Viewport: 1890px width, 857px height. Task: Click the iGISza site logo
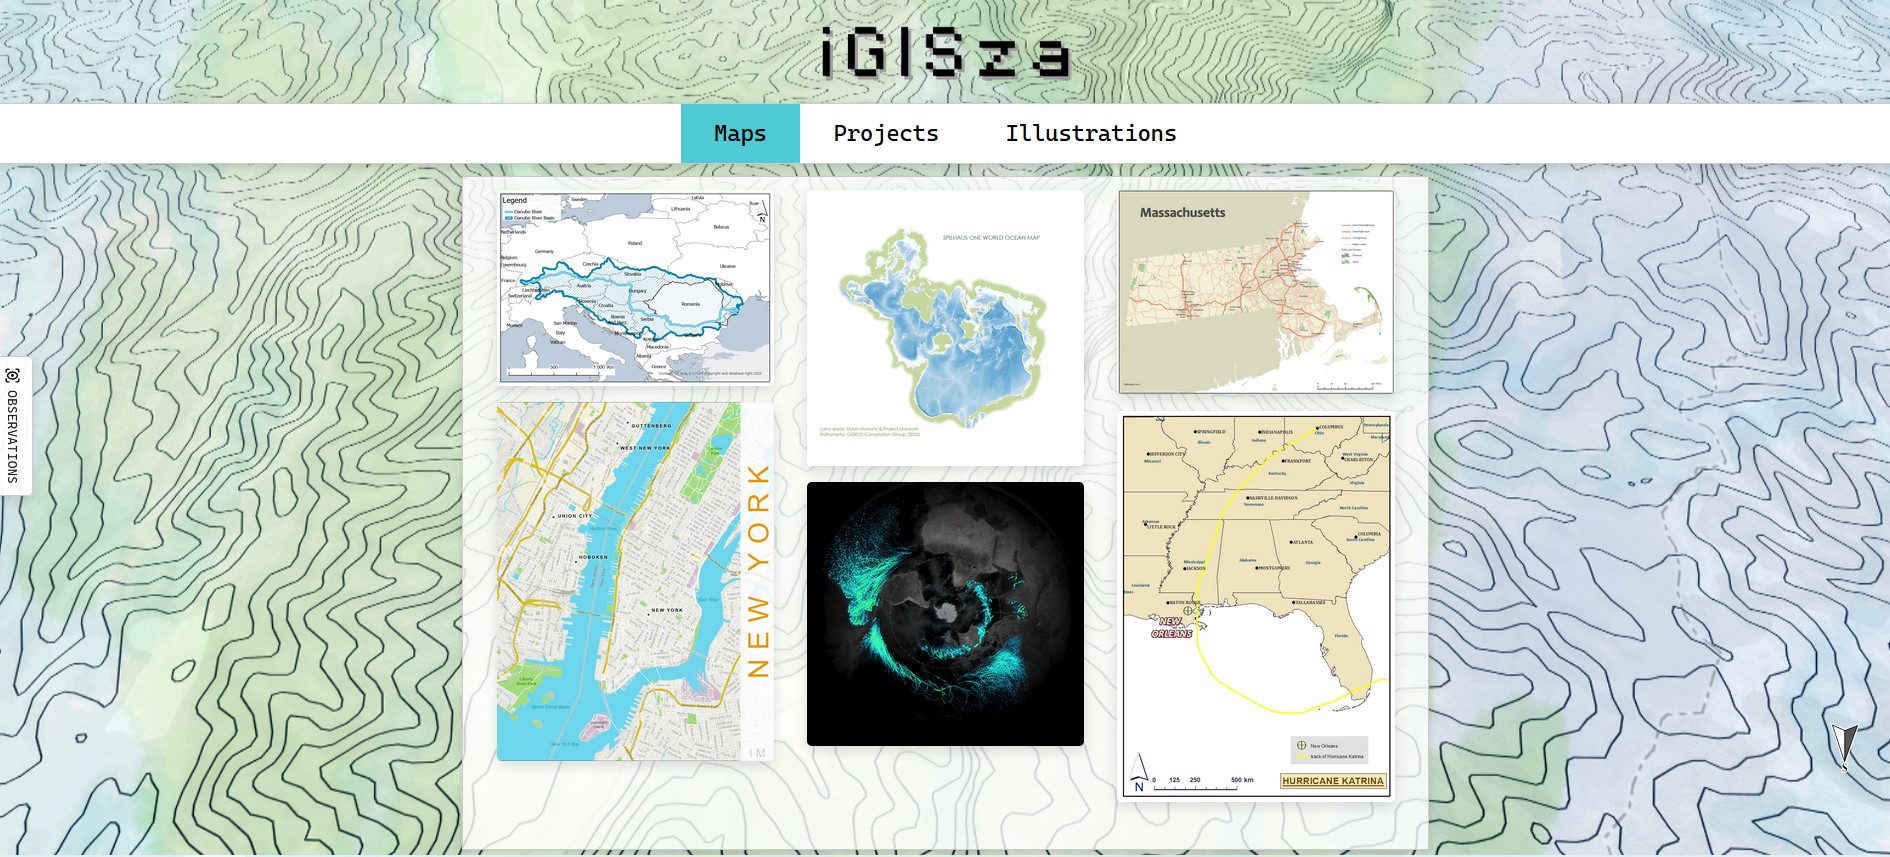point(945,53)
